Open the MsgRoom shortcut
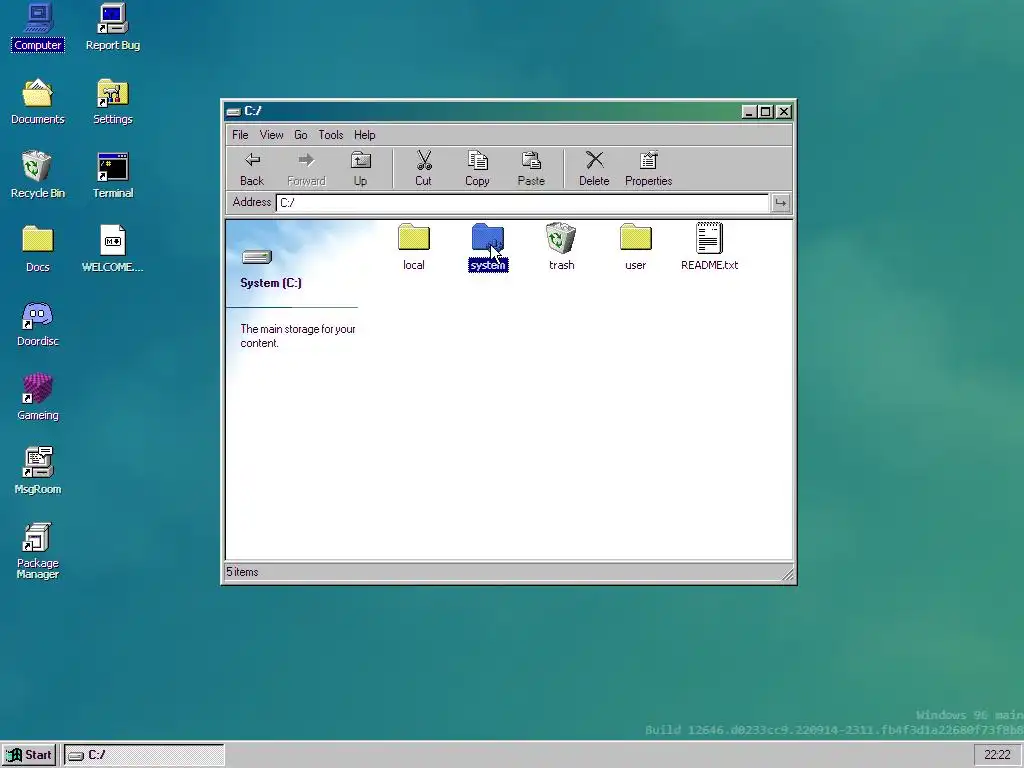 [38, 471]
